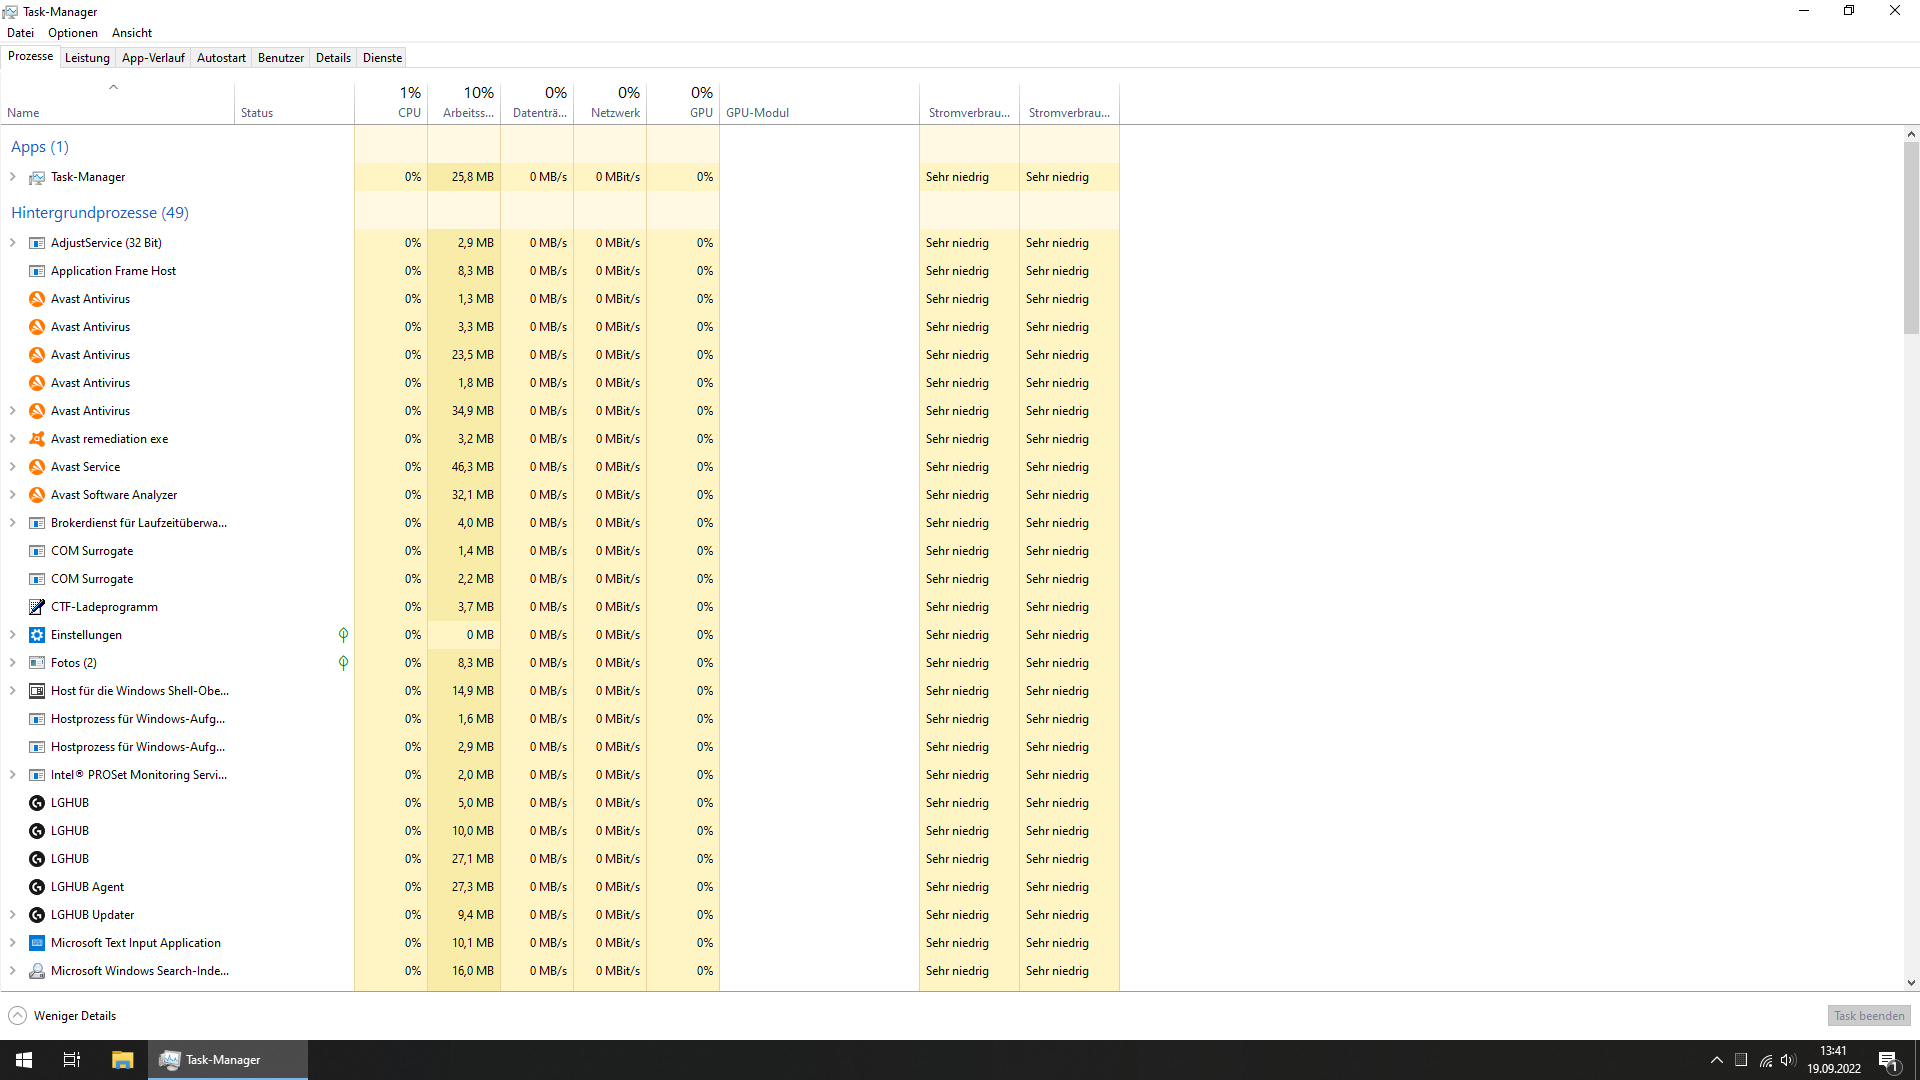Expand the LGHUB Updater process row

point(13,915)
